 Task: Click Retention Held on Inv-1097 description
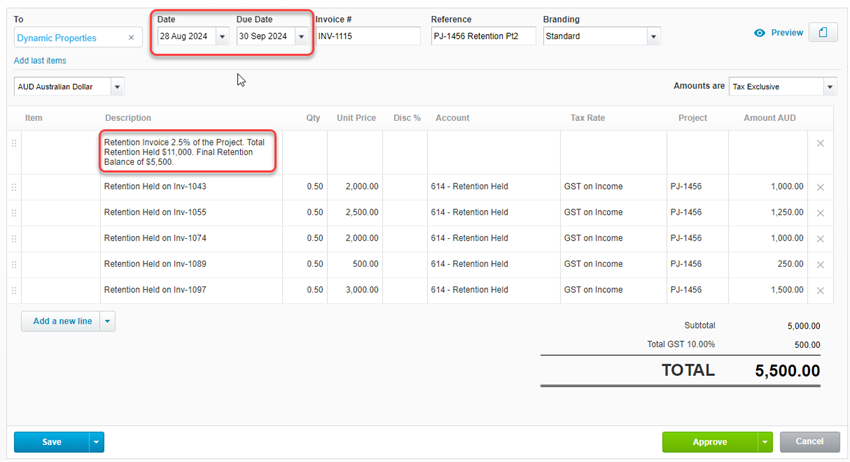pos(155,290)
